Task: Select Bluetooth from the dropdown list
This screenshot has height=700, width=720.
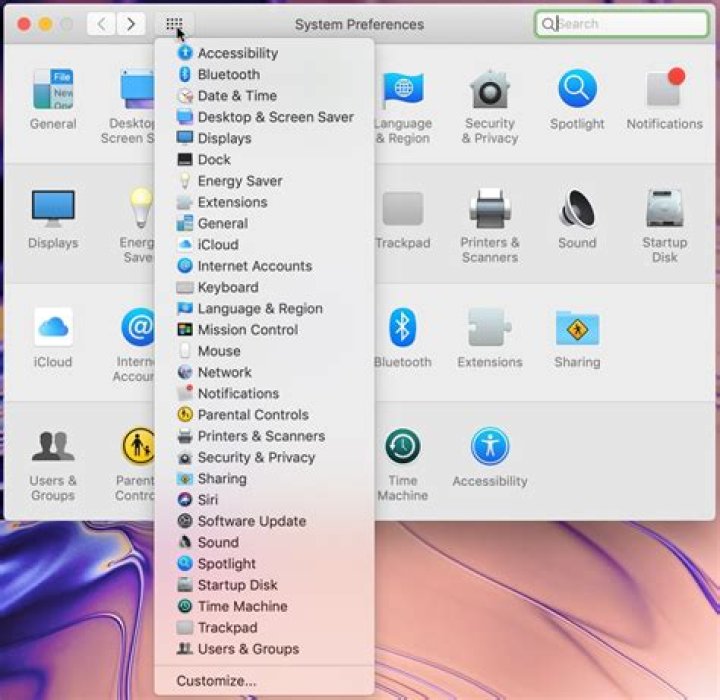Action: click(228, 75)
